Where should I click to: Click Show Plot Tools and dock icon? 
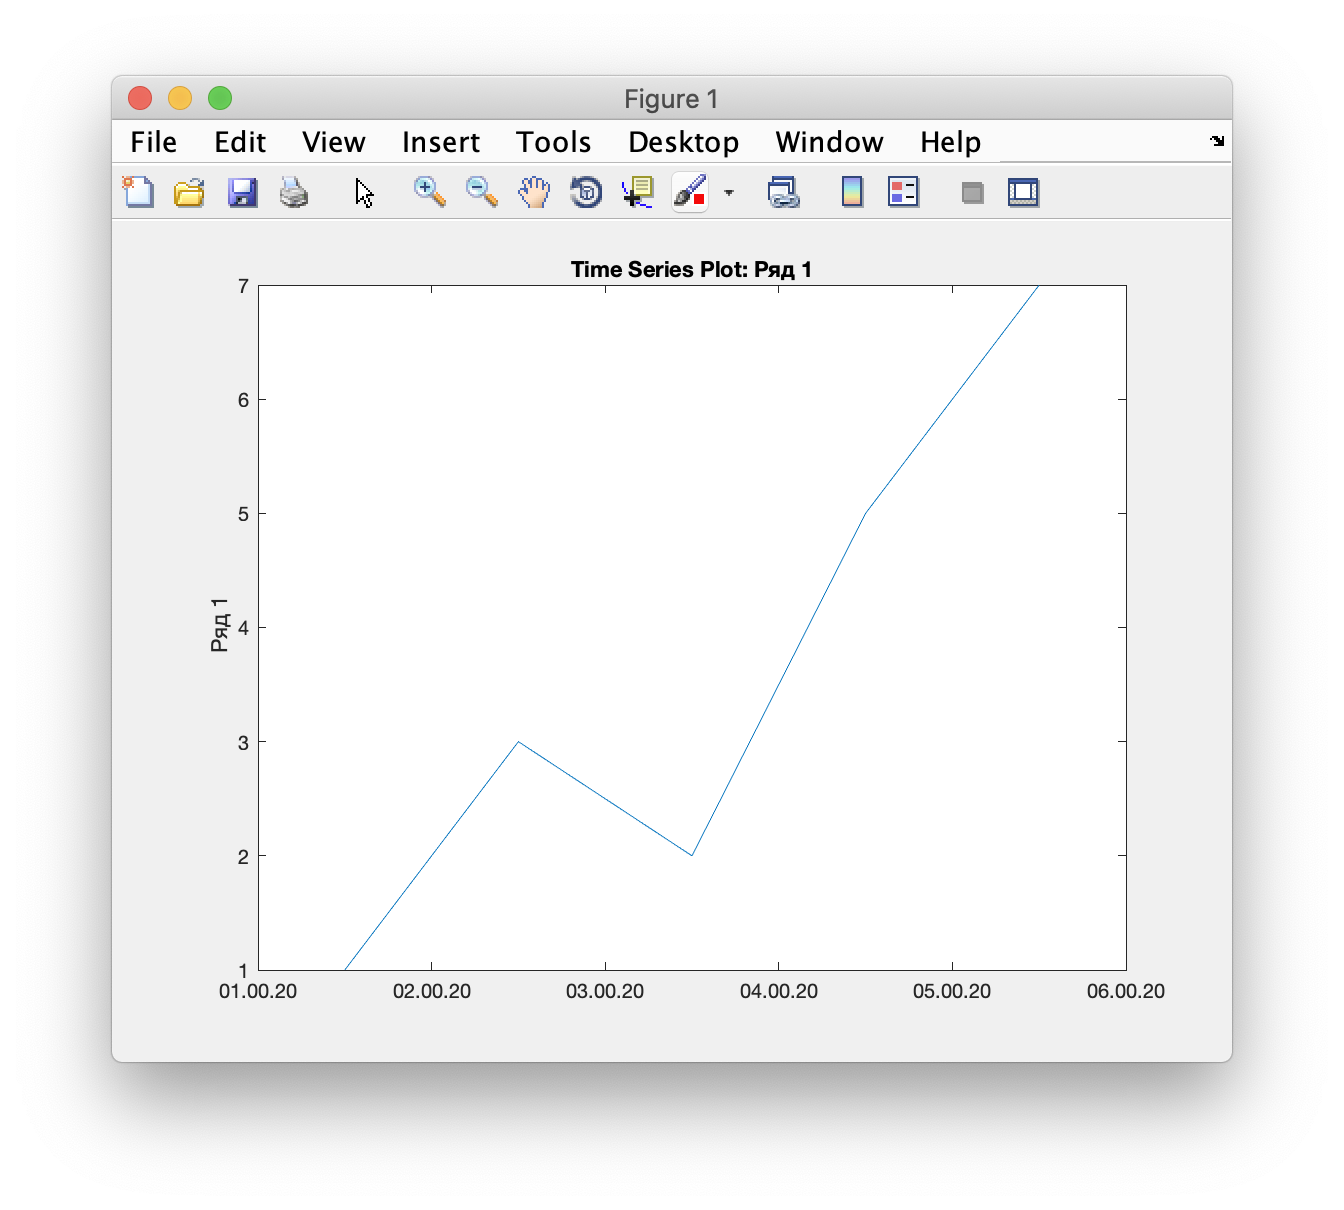pos(1023,192)
